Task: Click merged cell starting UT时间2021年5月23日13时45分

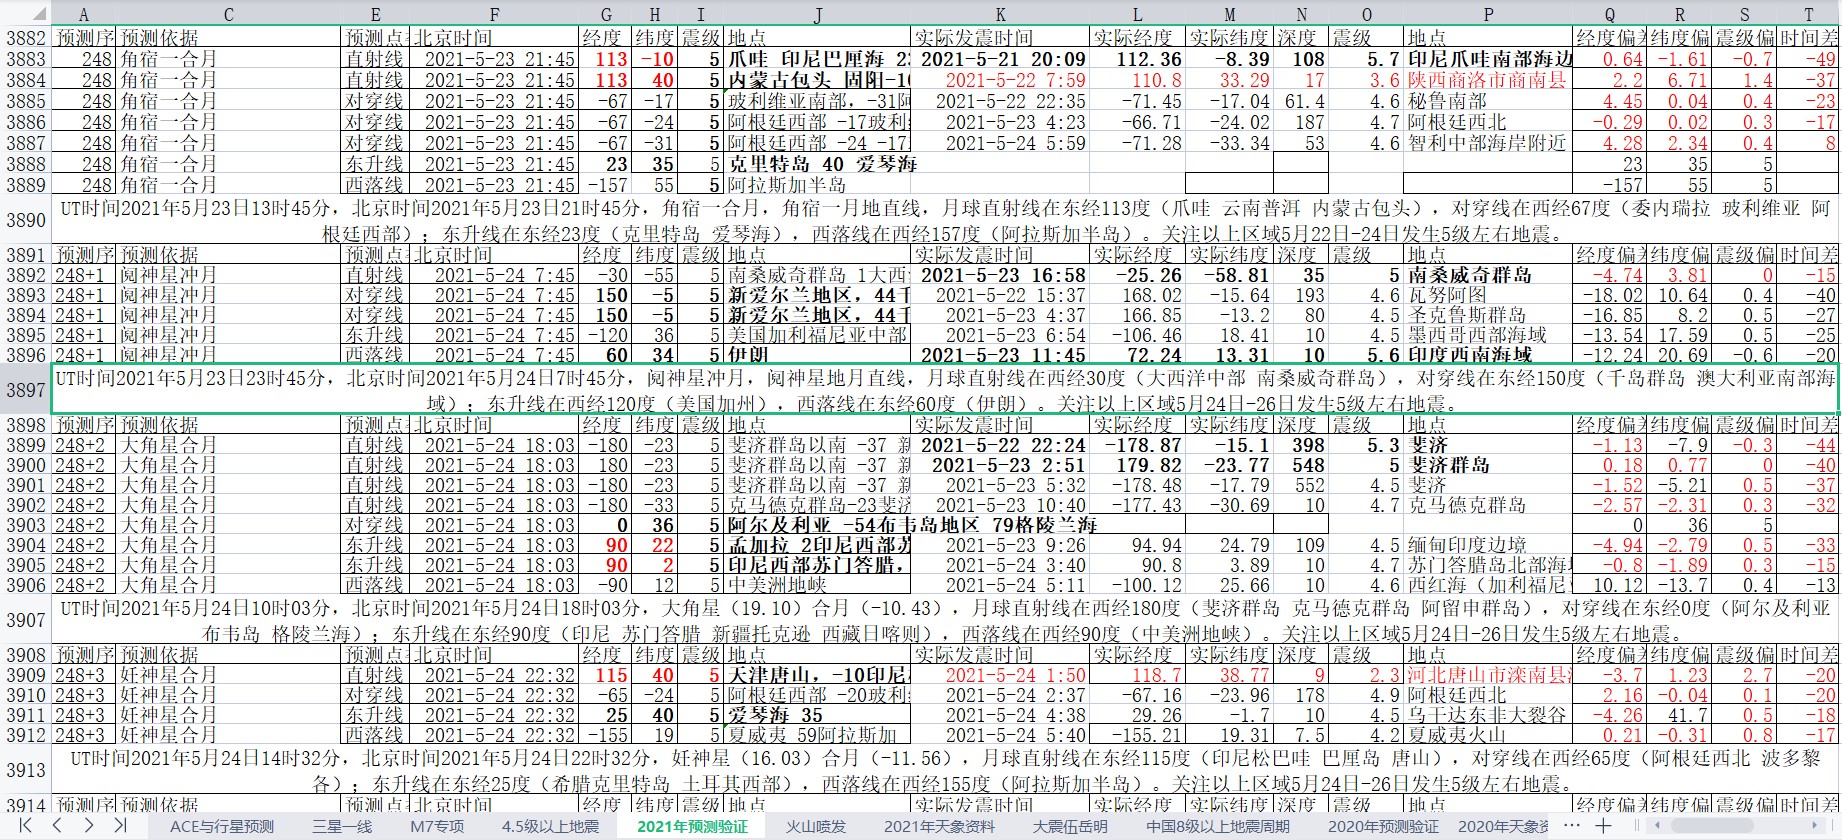Action: (945, 220)
